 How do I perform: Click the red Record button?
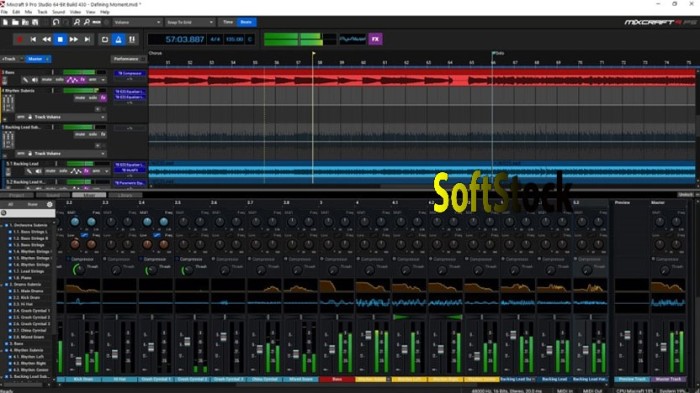pyautogui.click(x=20, y=39)
